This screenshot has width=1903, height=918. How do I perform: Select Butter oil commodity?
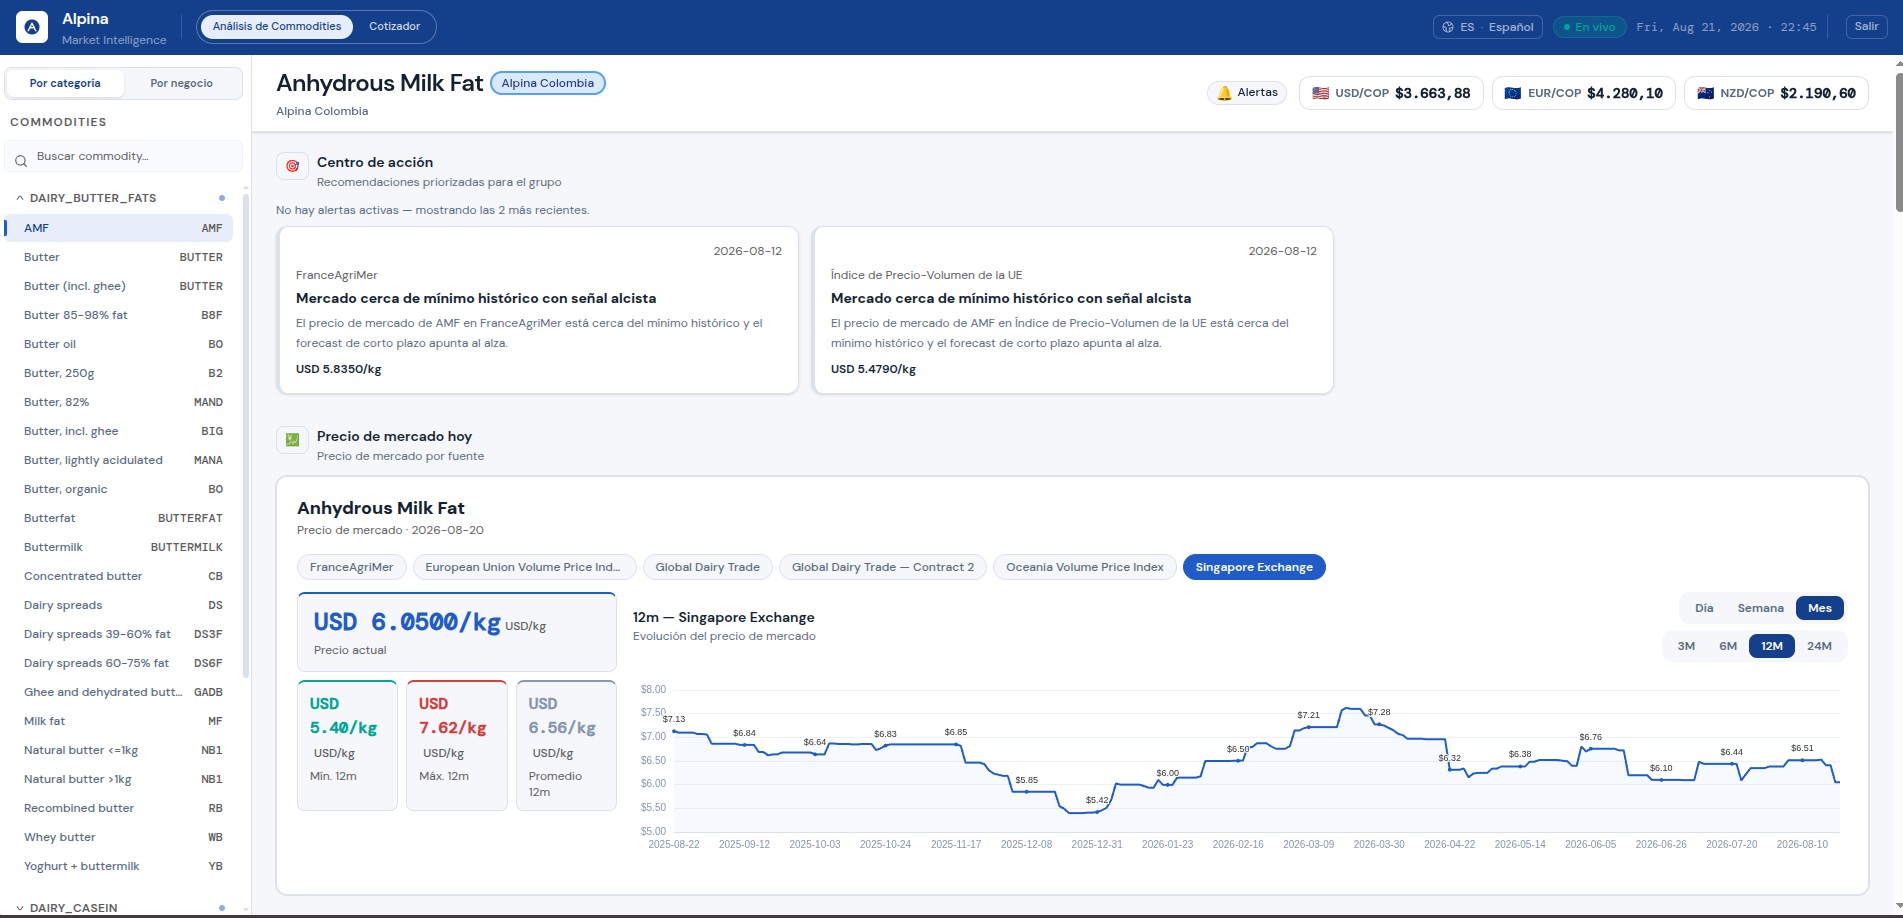[x=119, y=344]
